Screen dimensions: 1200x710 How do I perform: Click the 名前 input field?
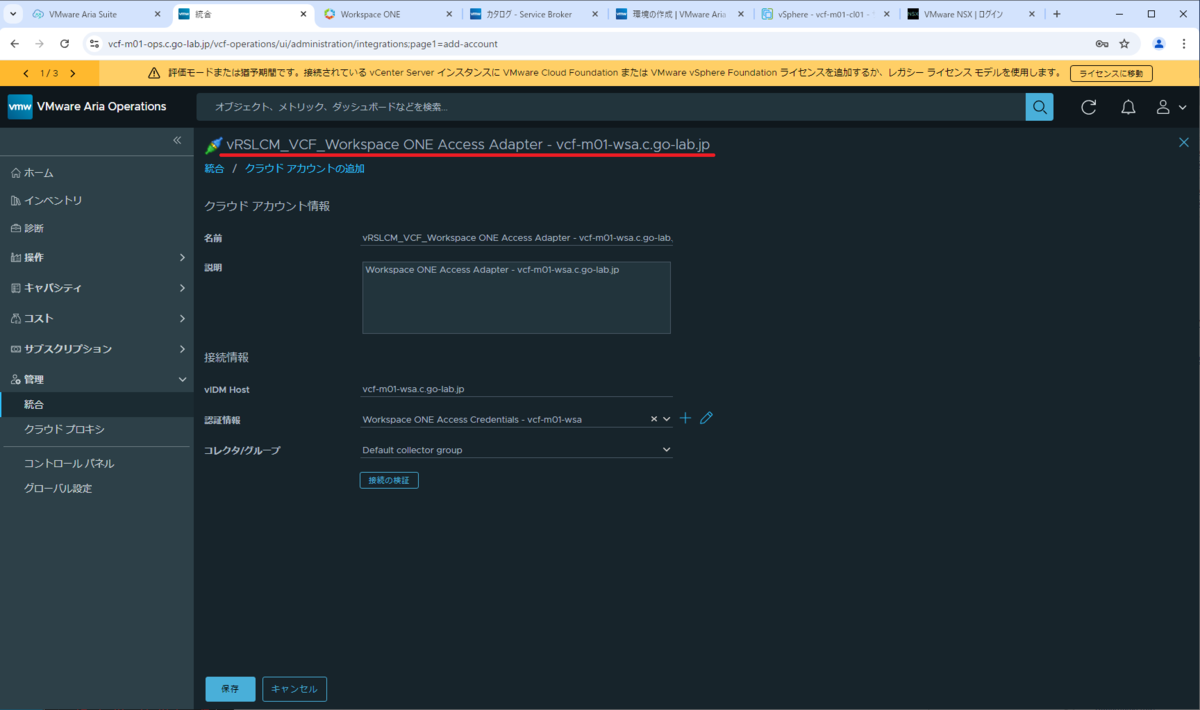[517, 238]
